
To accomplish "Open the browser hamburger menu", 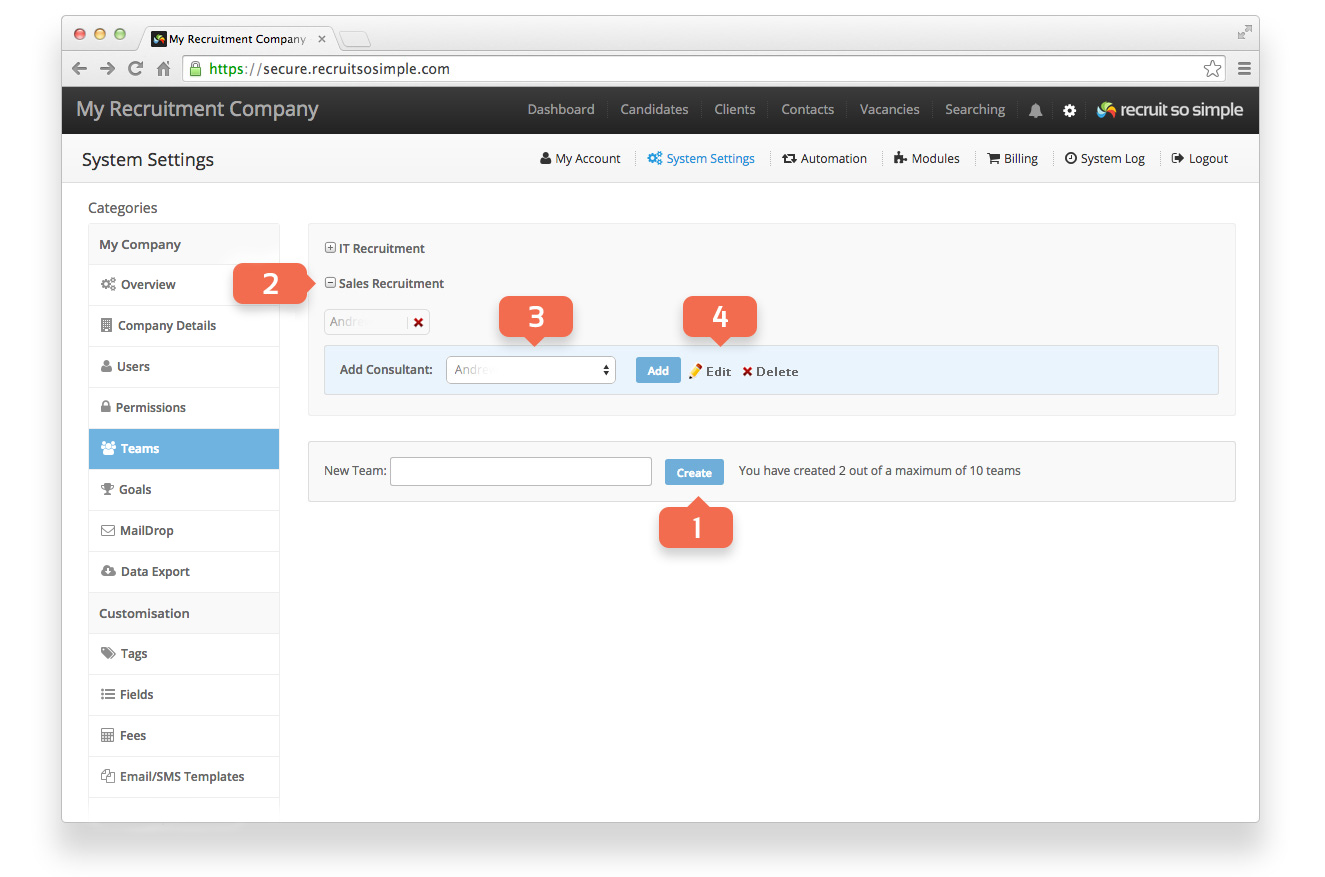I will pos(1244,69).
